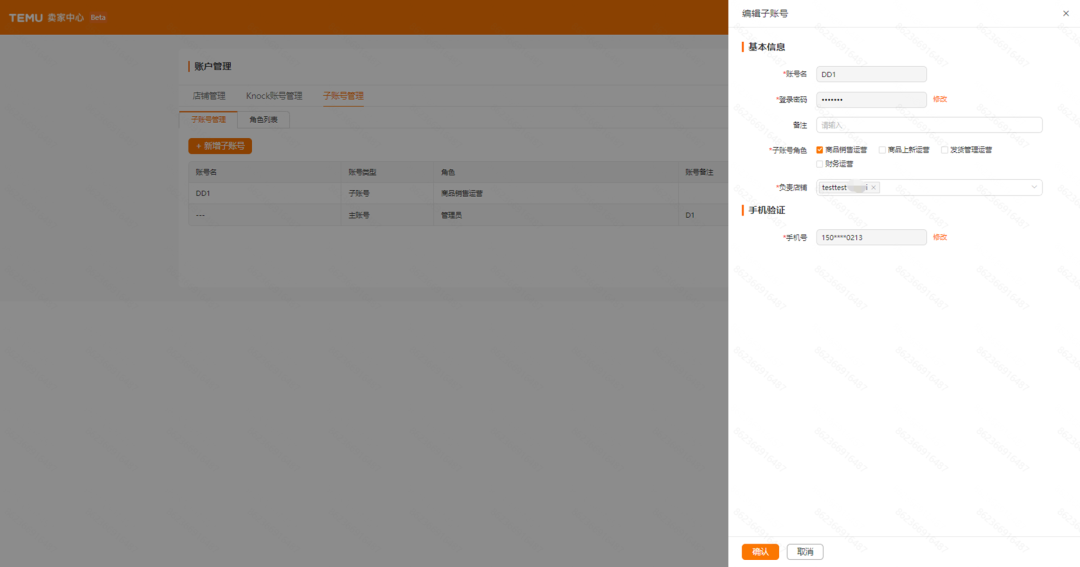The width and height of the screenshot is (1080, 567).
Task: Toggle the 商品销售运营 role checkbox
Action: [x=820, y=150]
